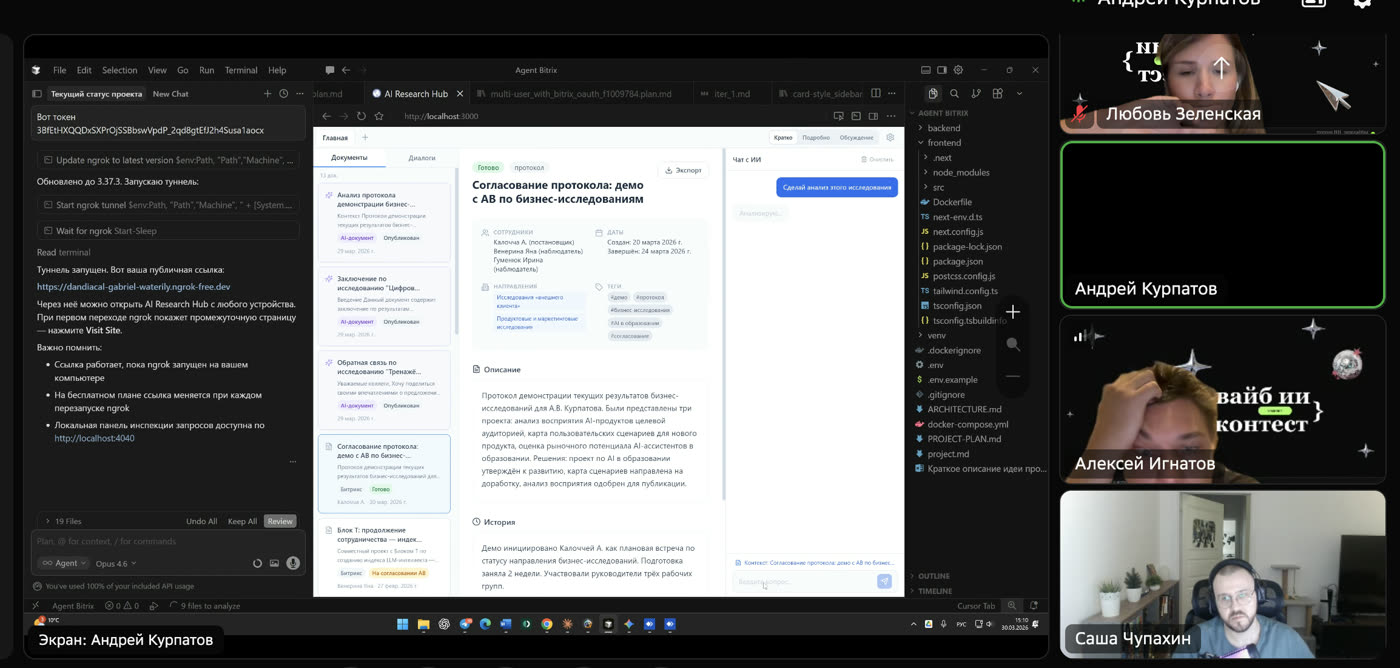Image resolution: width=1400 pixels, height=668 pixels.
Task: Open settings gear in AI Research Hub
Action: pyautogui.click(x=891, y=137)
